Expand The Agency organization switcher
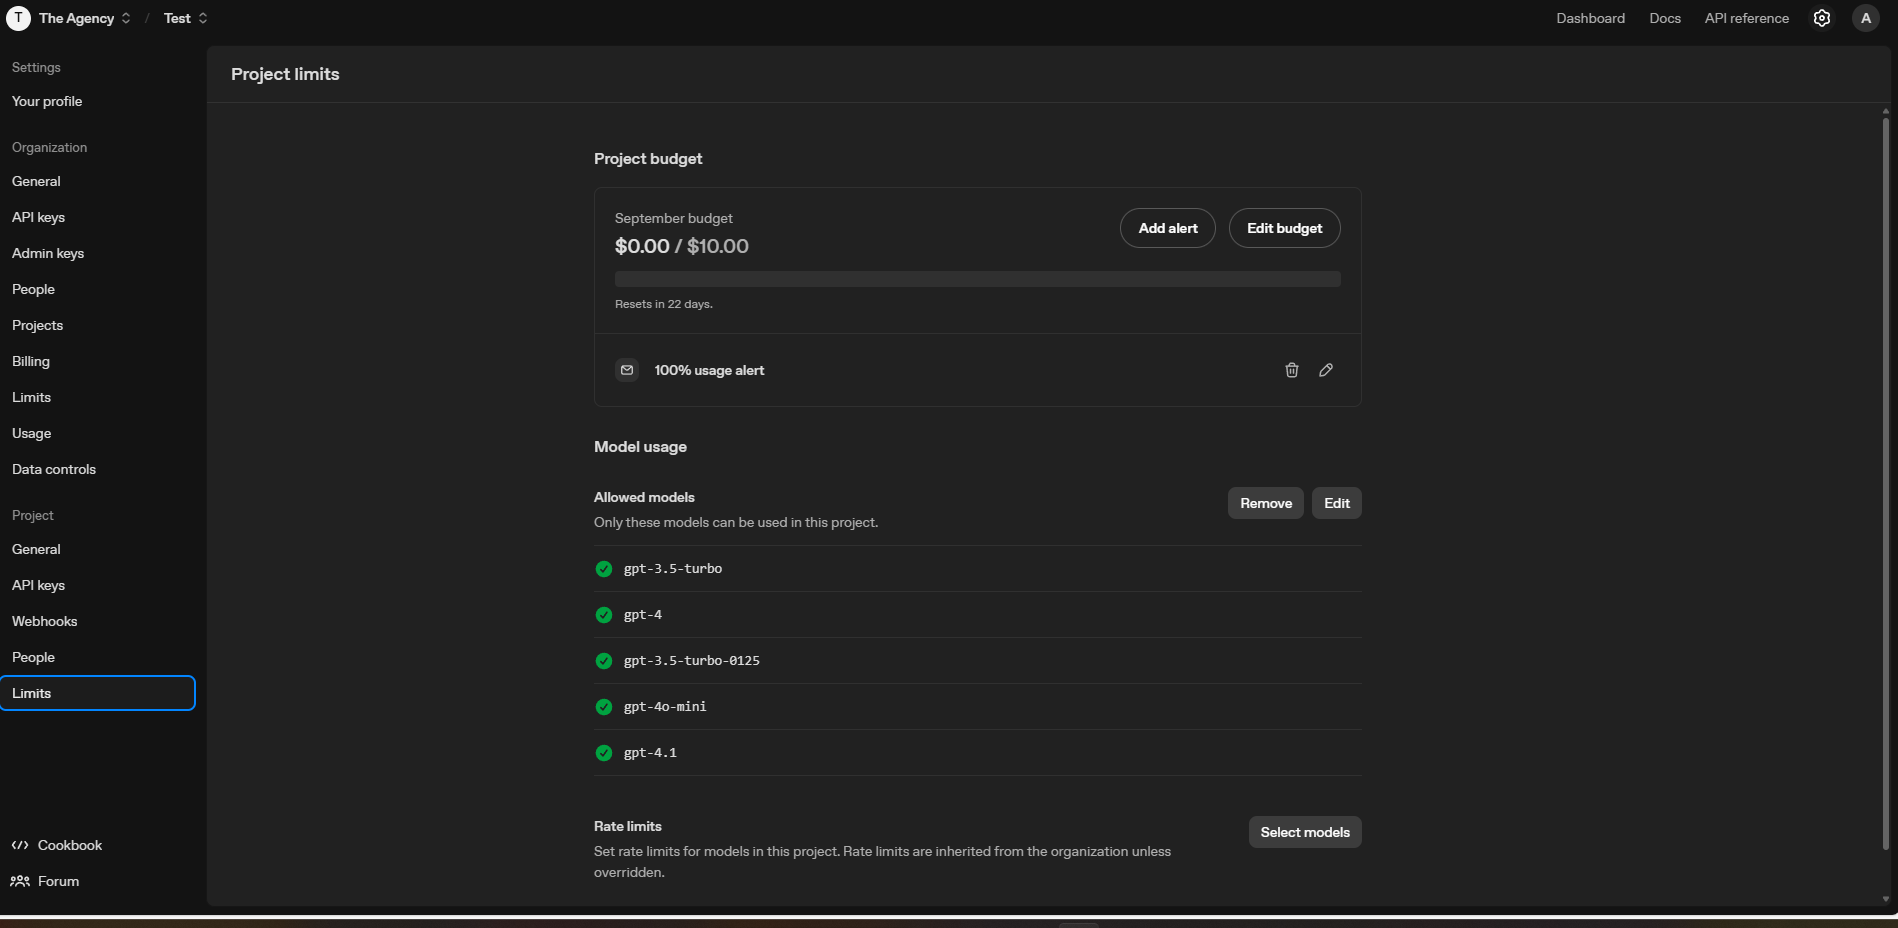This screenshot has height=928, width=1898. point(85,18)
